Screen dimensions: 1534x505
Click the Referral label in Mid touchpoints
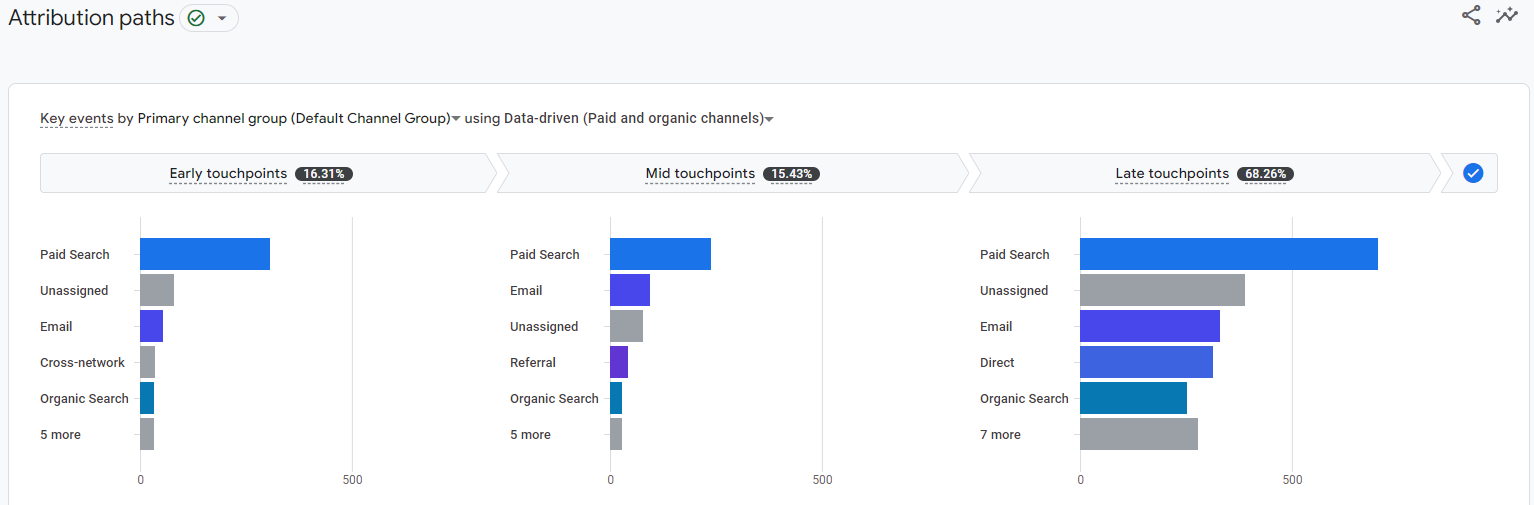(533, 363)
